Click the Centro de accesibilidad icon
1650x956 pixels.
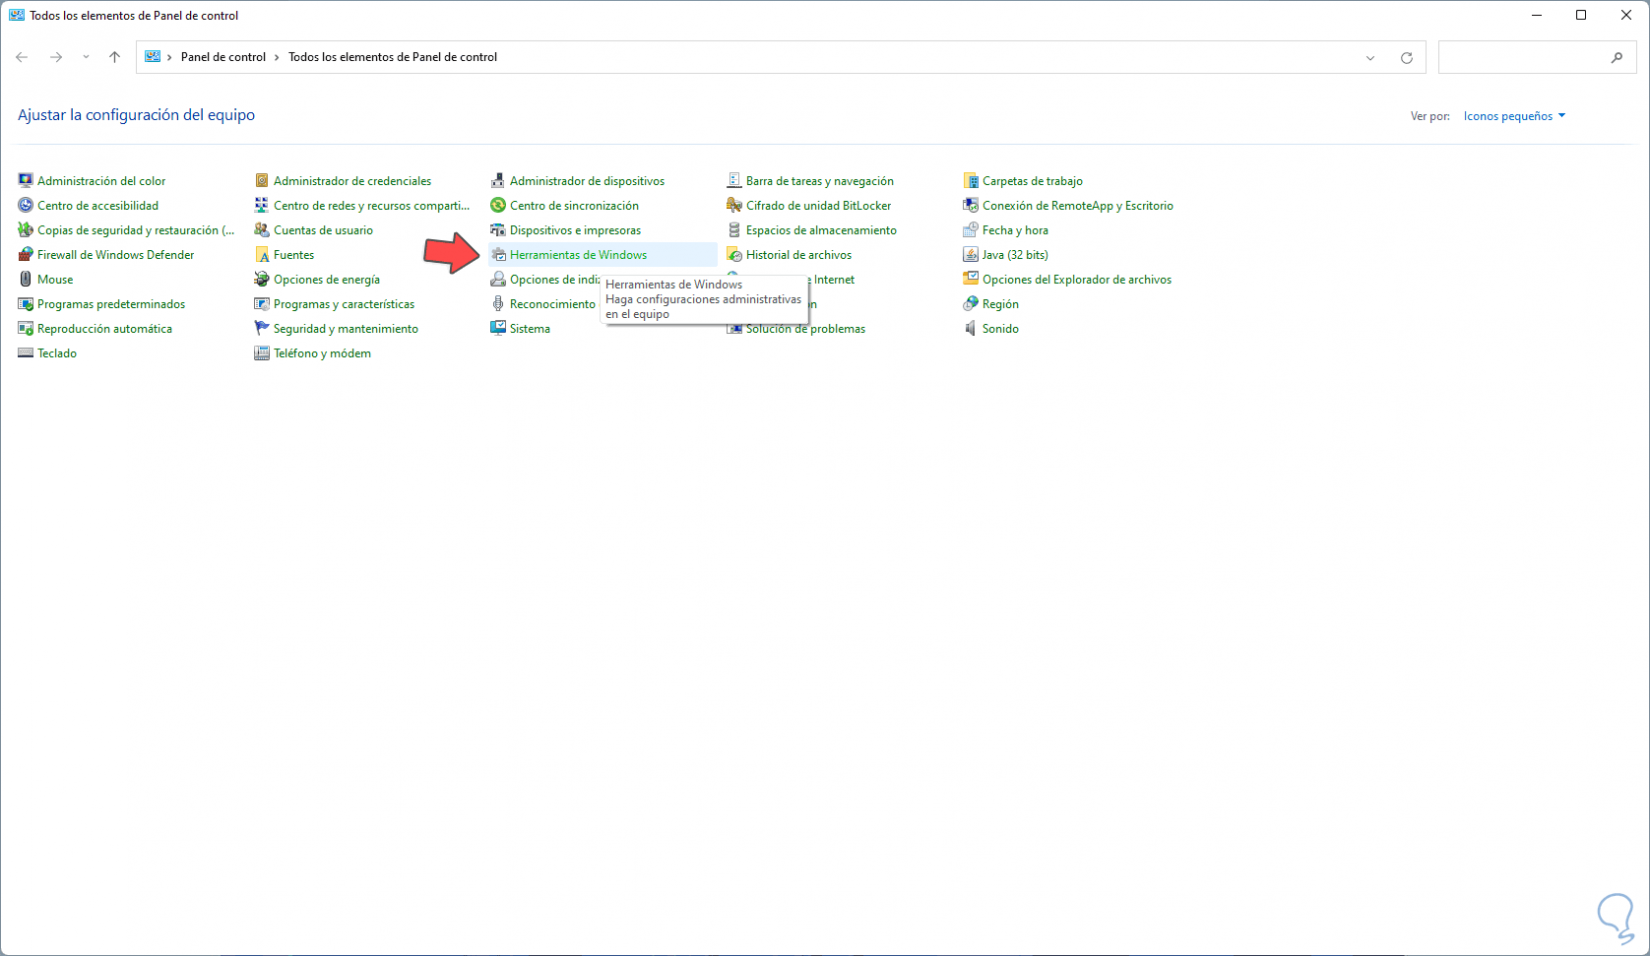[x=26, y=205]
